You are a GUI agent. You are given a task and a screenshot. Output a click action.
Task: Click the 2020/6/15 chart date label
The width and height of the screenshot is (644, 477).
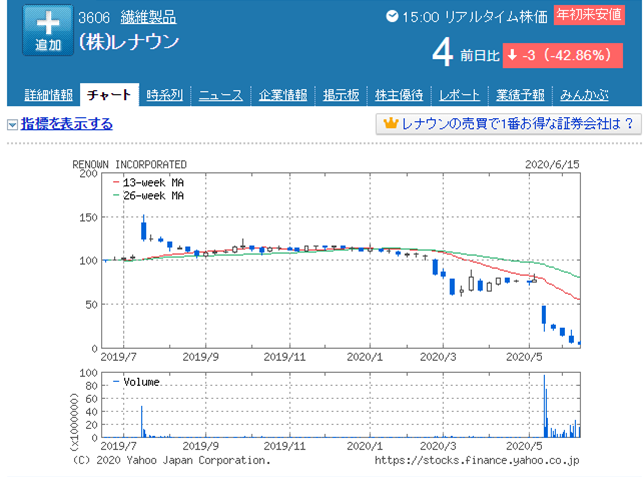(552, 164)
